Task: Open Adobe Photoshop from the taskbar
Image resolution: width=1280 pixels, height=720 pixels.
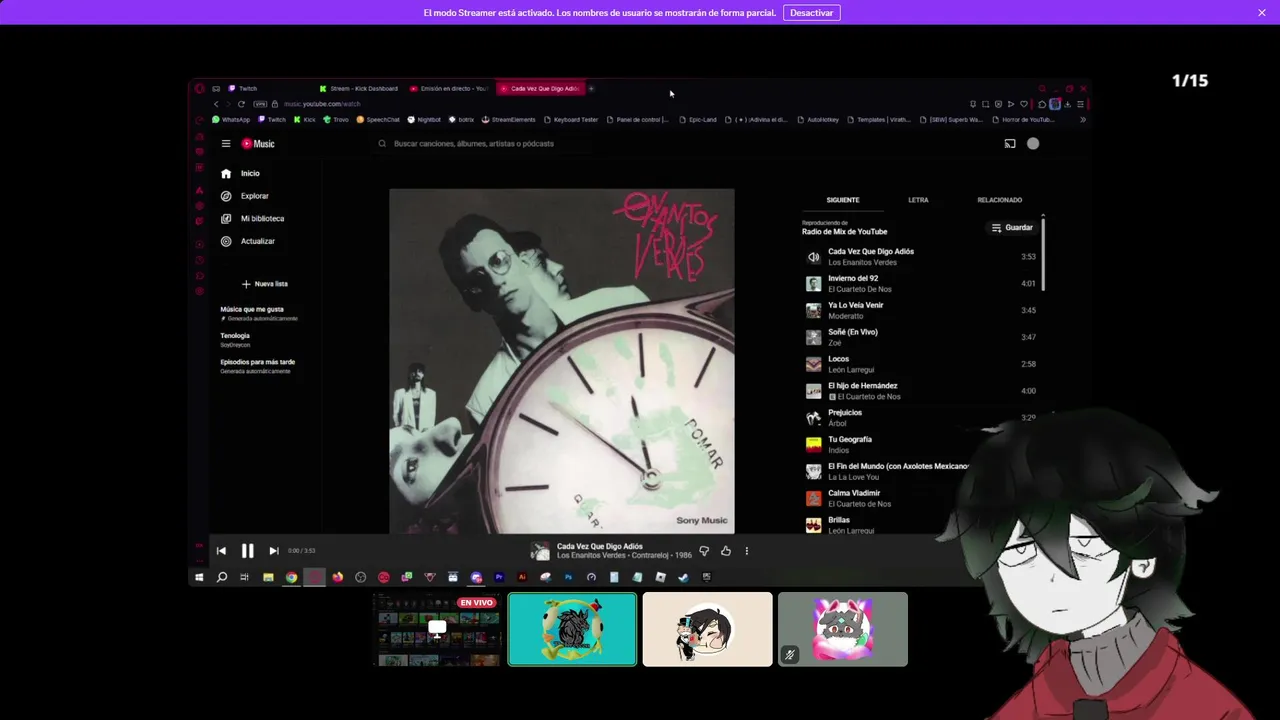Action: tap(568, 577)
